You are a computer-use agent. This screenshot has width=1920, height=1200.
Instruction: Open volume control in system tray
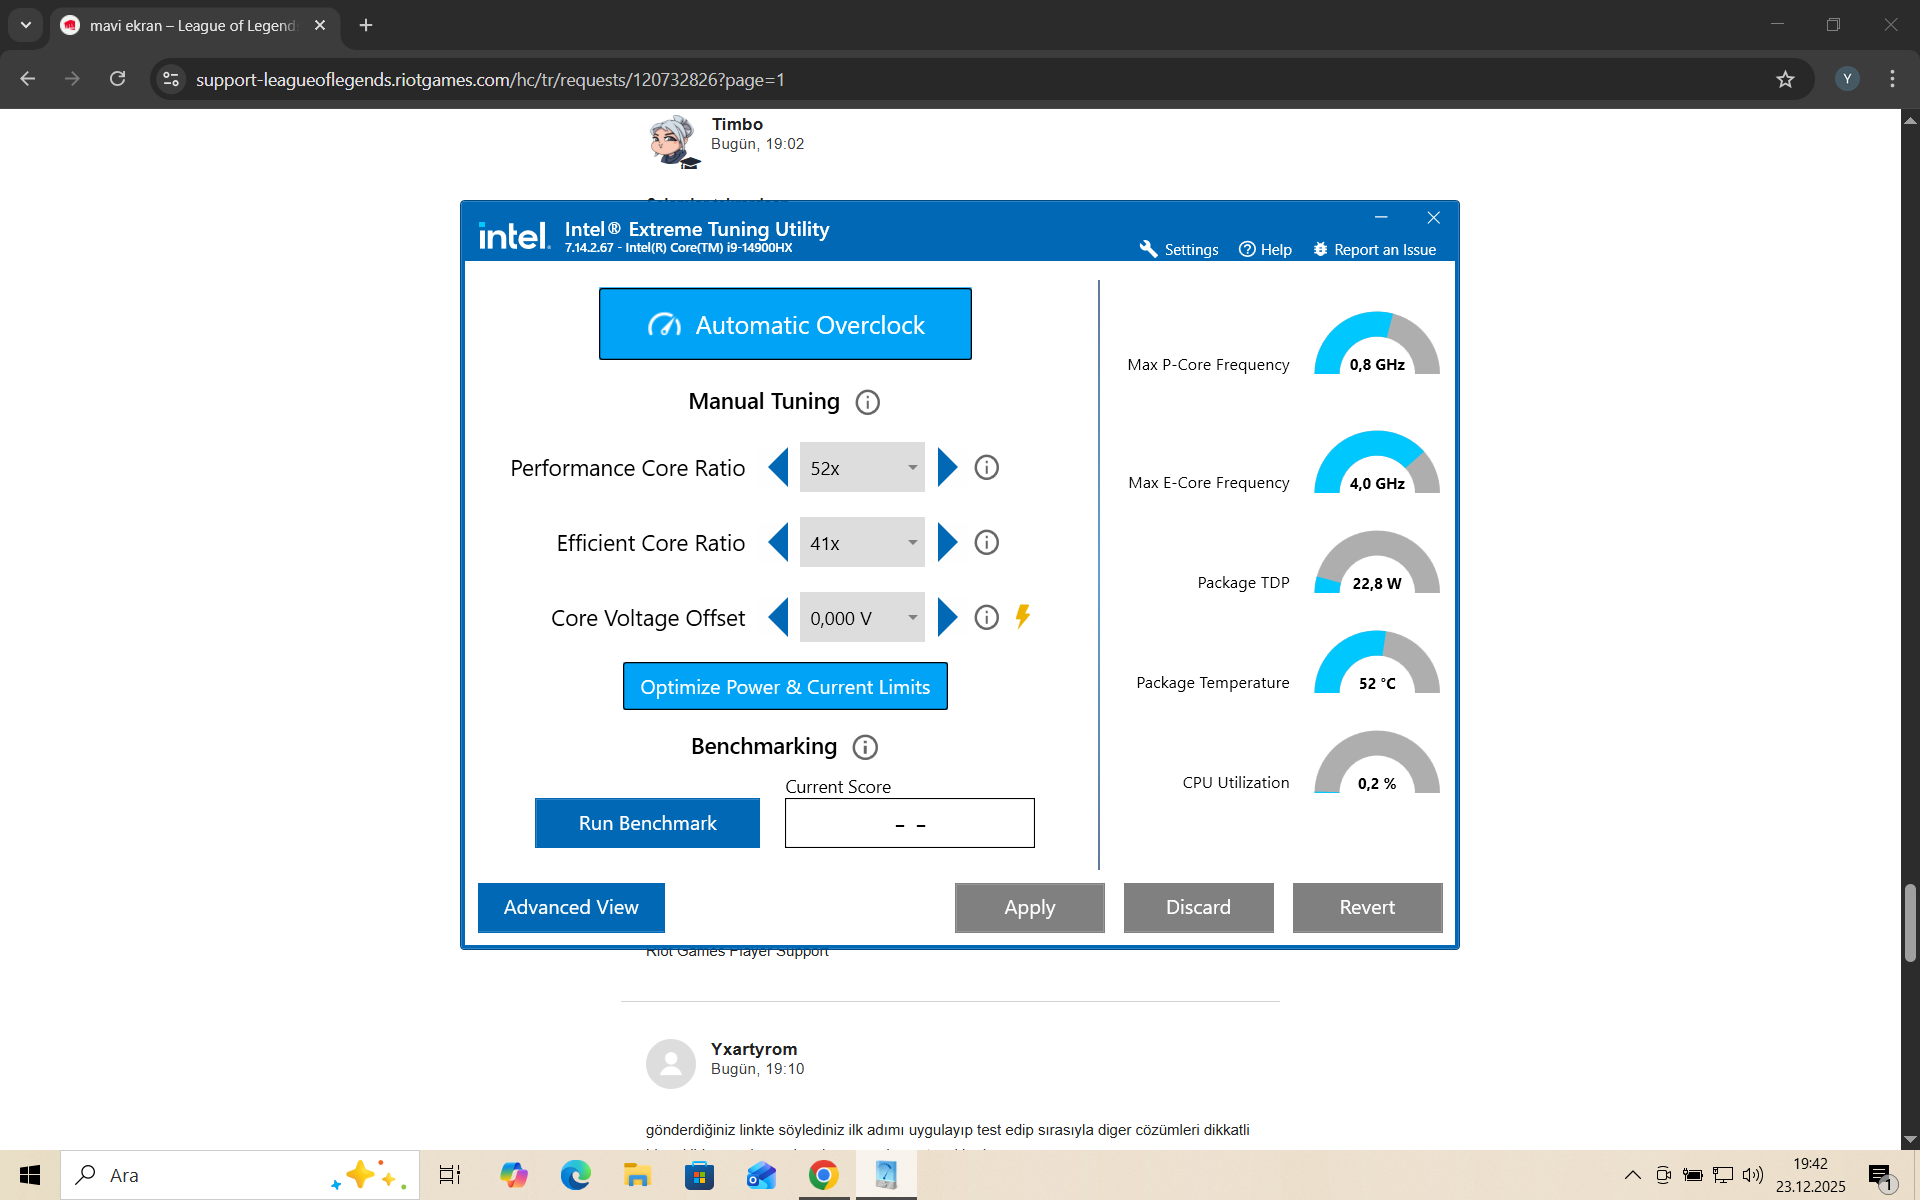click(x=1752, y=1175)
